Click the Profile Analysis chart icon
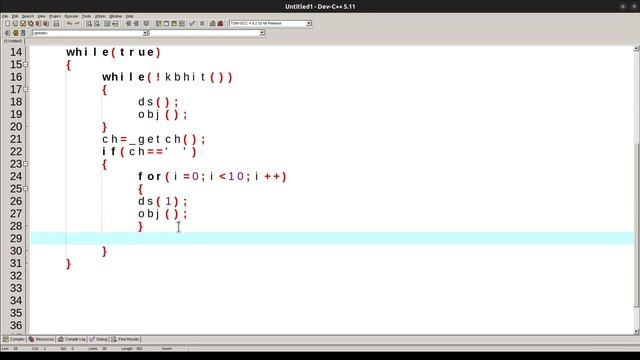Image resolution: width=640 pixels, height=360 pixels. pyautogui.click(x=213, y=23)
